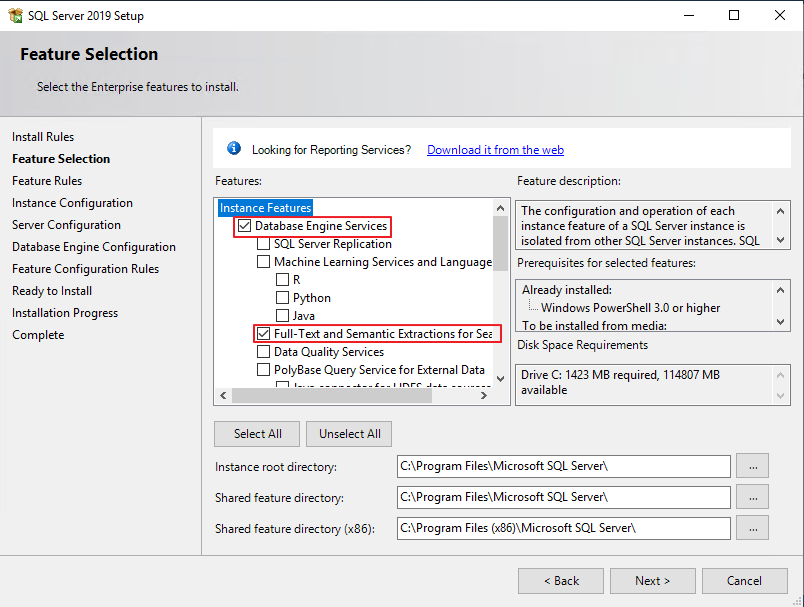The height and width of the screenshot is (607, 804).
Task: Tick Machine Learning Services and Language checkbox
Action: [264, 261]
